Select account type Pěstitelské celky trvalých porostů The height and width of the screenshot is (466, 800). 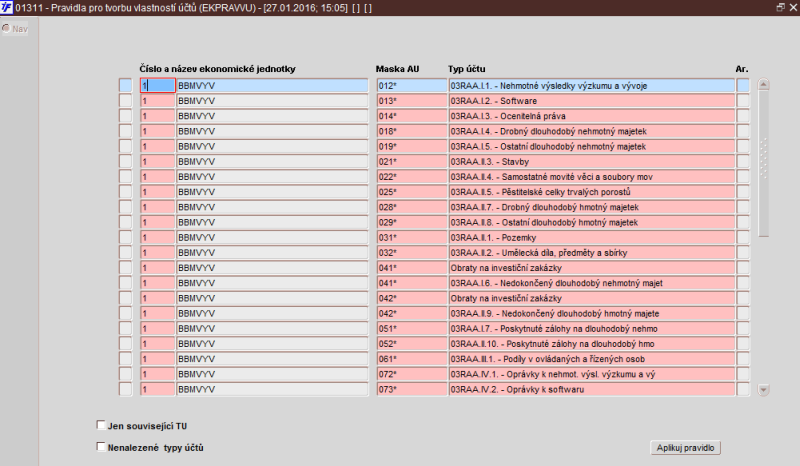(x=592, y=192)
